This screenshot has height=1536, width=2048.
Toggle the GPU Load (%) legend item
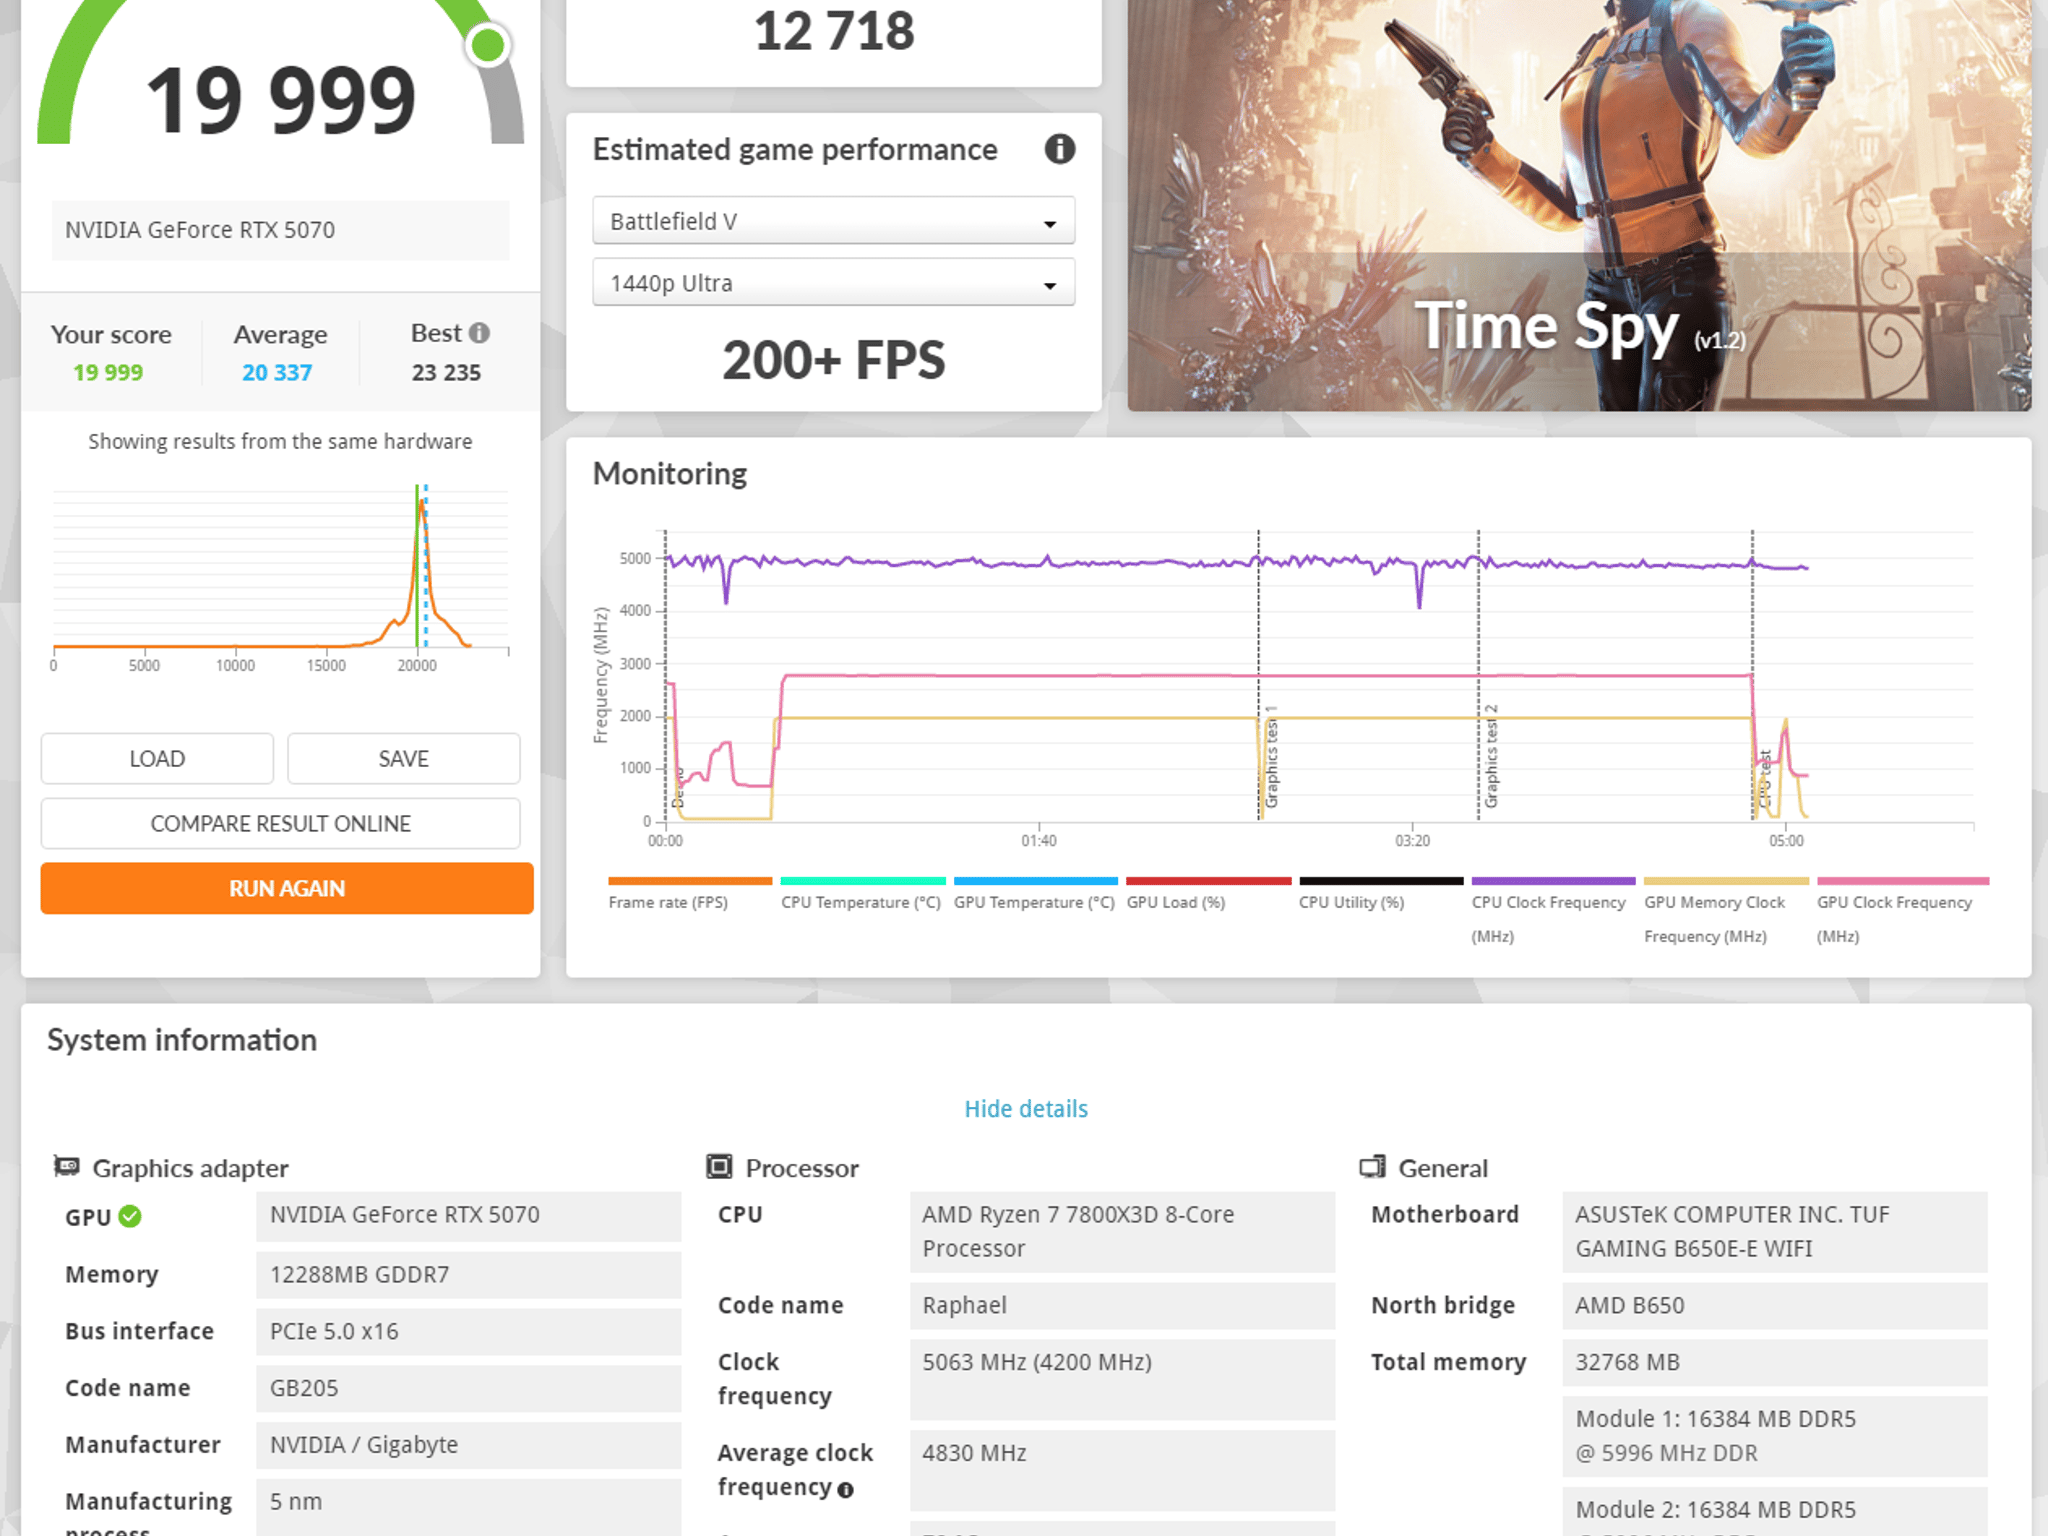[1208, 895]
